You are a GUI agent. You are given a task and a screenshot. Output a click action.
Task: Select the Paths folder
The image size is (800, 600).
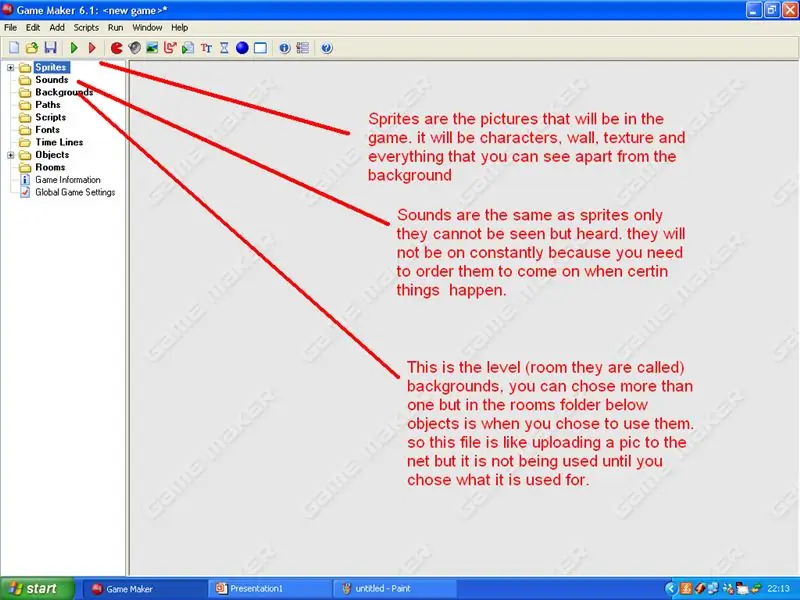point(47,105)
